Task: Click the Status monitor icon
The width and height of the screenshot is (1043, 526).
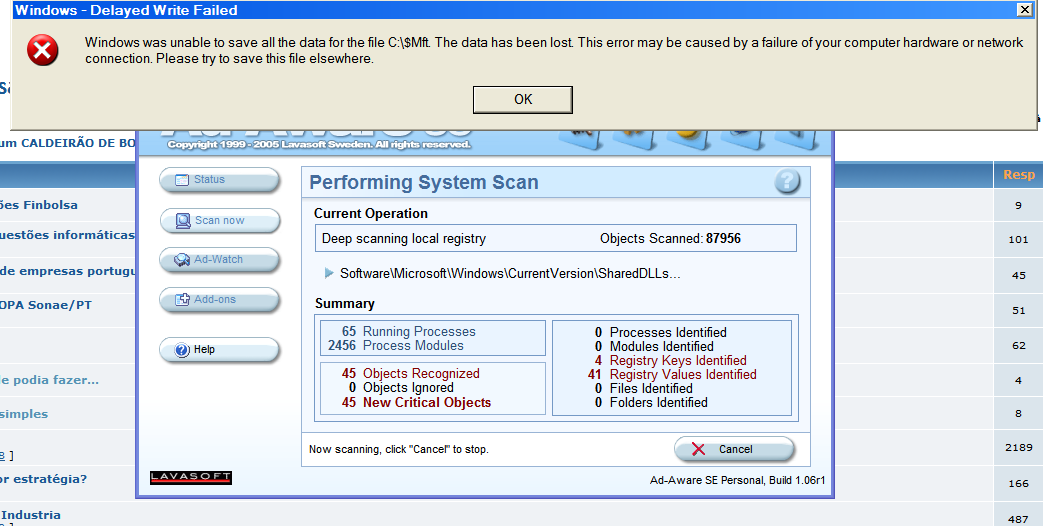Action: (182, 180)
